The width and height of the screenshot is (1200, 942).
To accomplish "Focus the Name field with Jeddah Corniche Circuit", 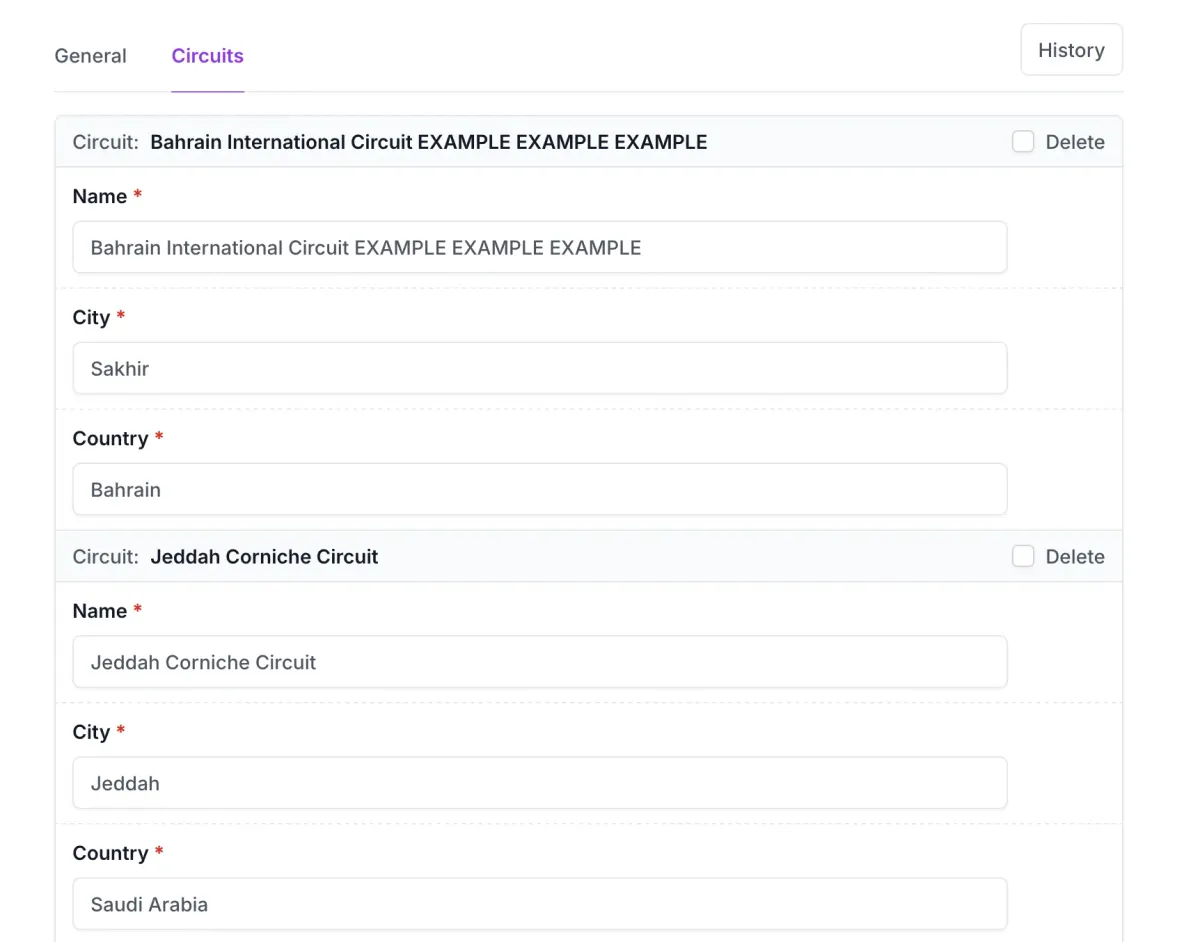I will pyautogui.click(x=540, y=662).
